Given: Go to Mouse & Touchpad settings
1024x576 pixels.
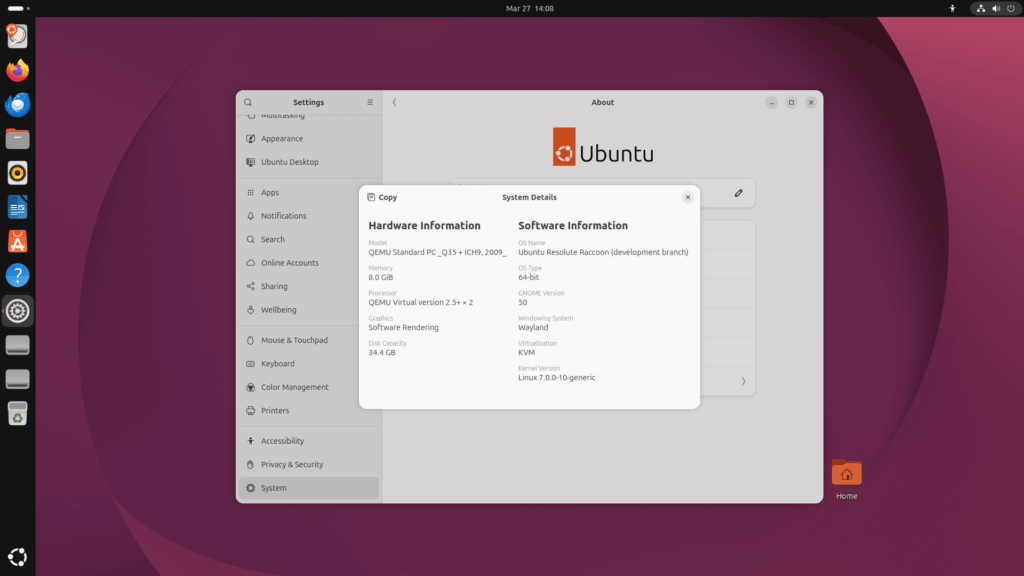Looking at the screenshot, I should point(293,341).
